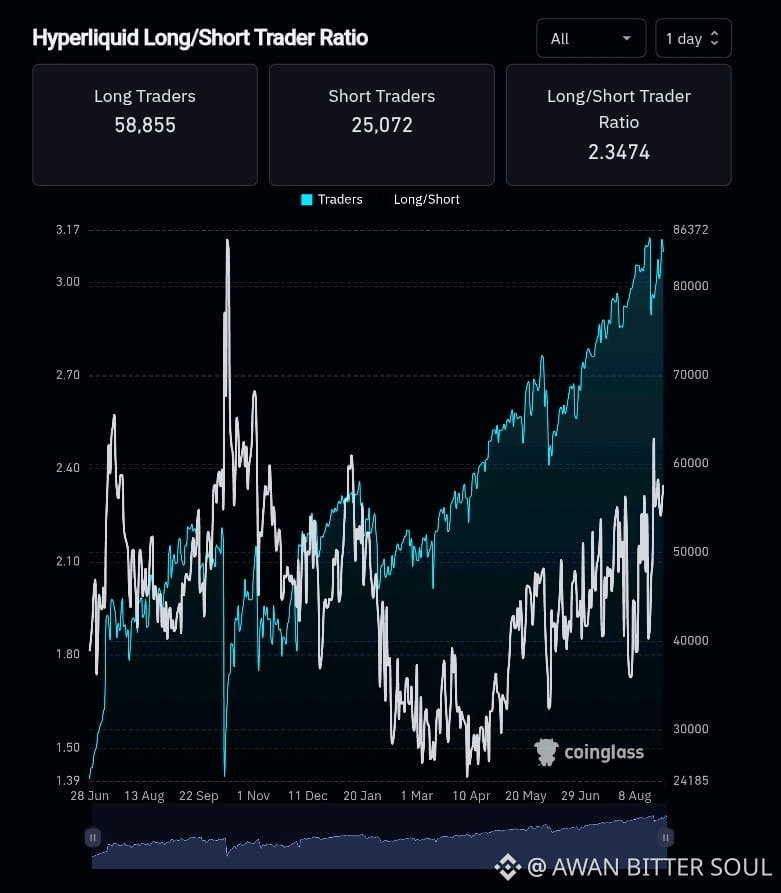Click the 86372 right axis label
This screenshot has height=893, width=781.
[690, 230]
